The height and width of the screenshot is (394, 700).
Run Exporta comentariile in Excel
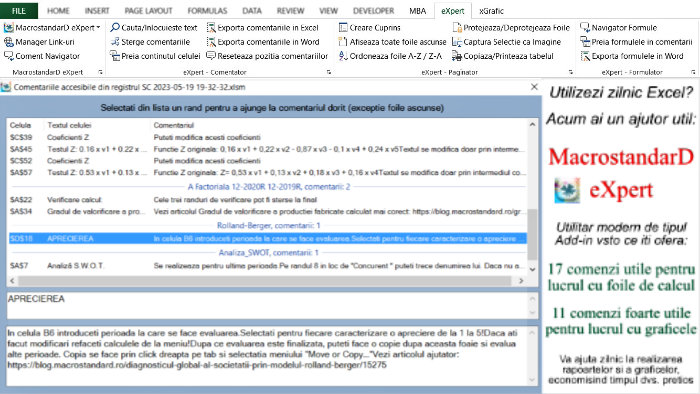262,28
